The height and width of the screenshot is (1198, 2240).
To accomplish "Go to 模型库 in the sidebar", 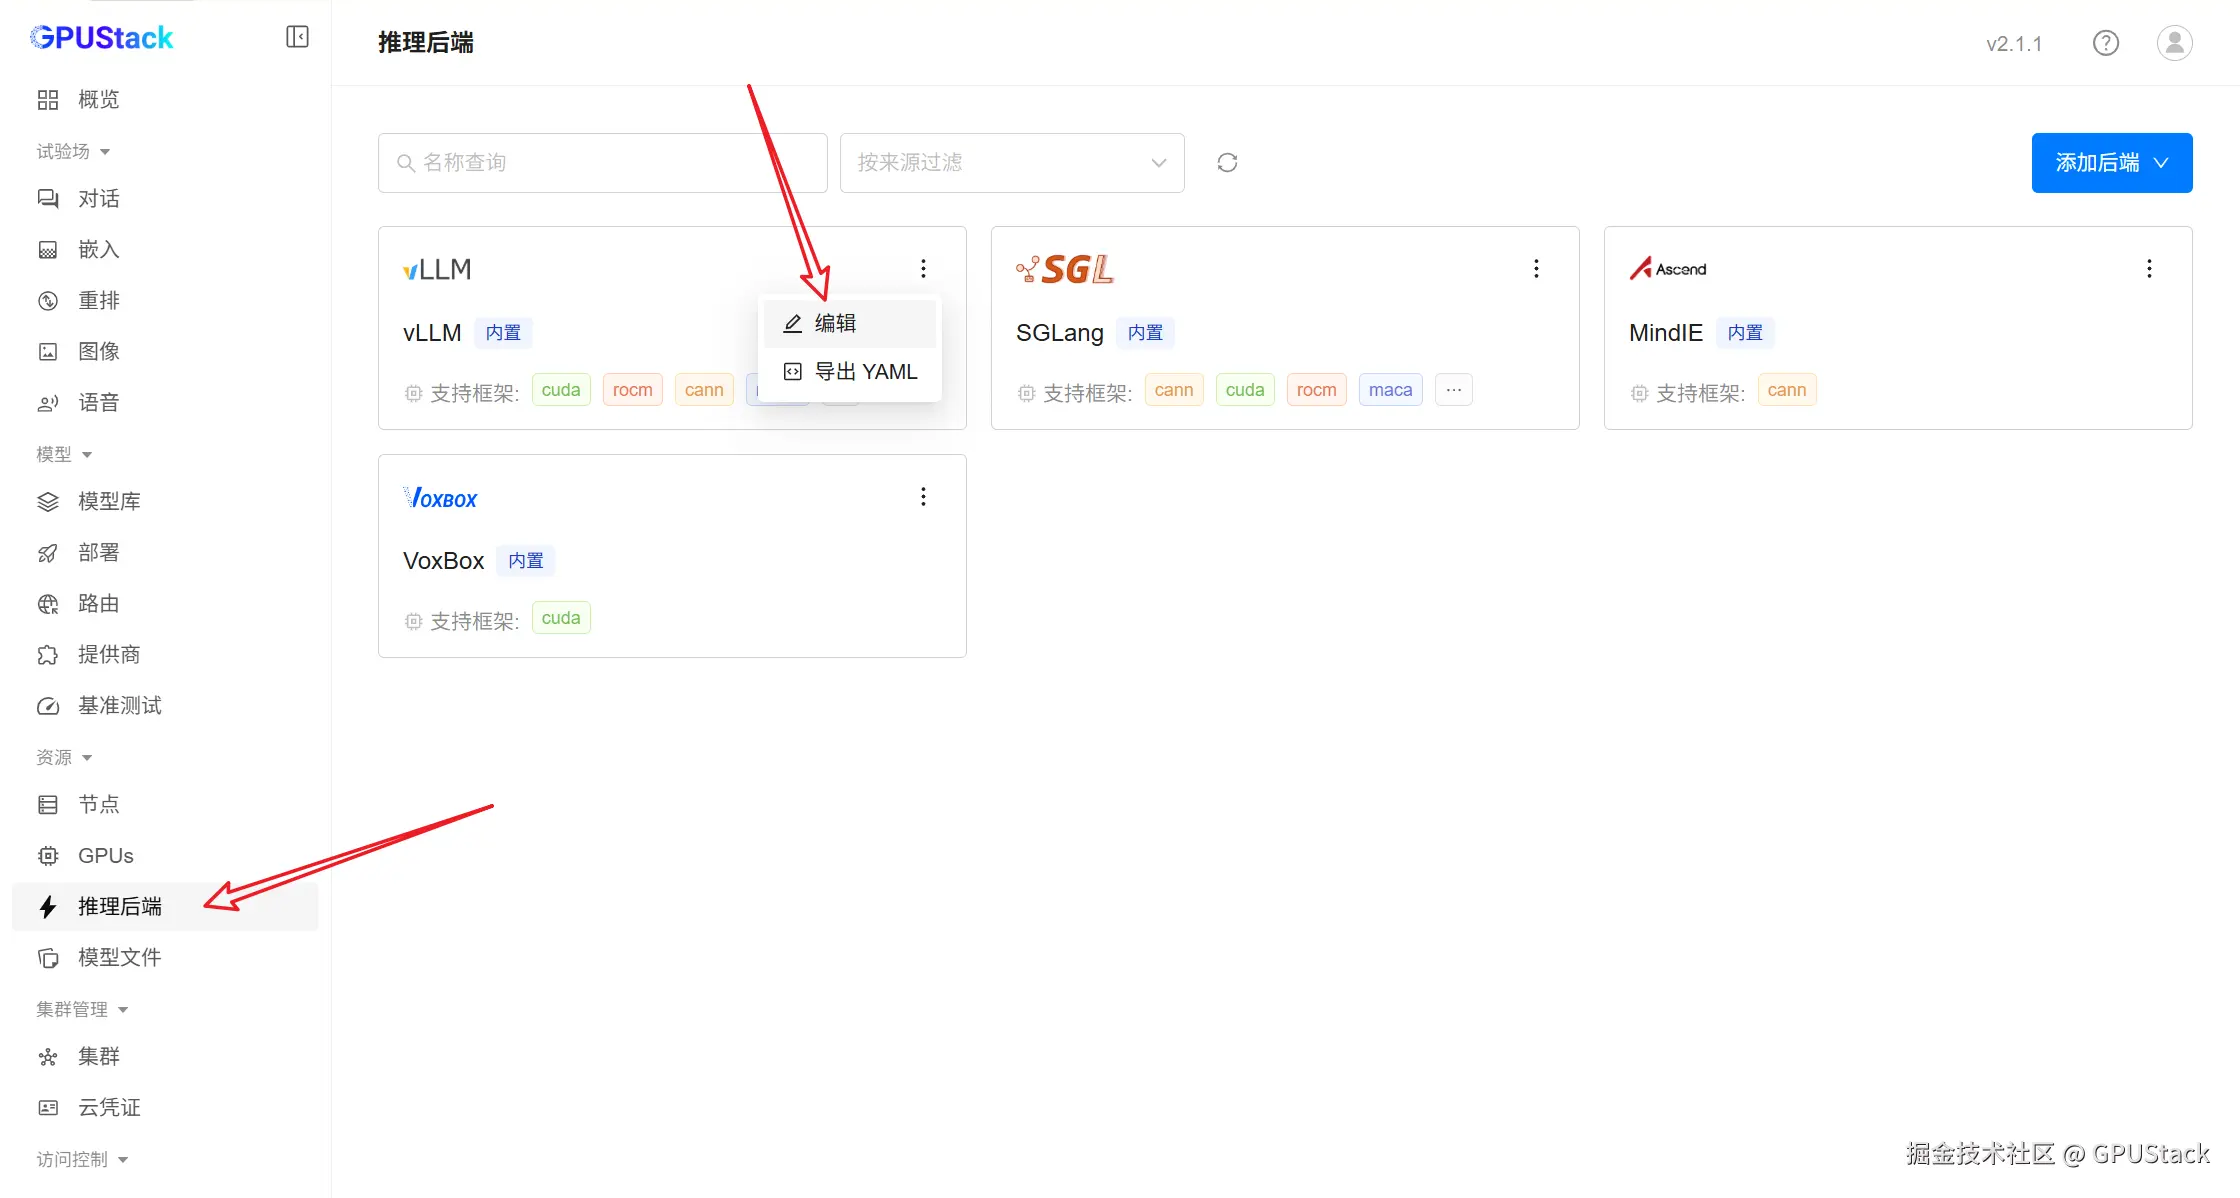I will [109, 502].
